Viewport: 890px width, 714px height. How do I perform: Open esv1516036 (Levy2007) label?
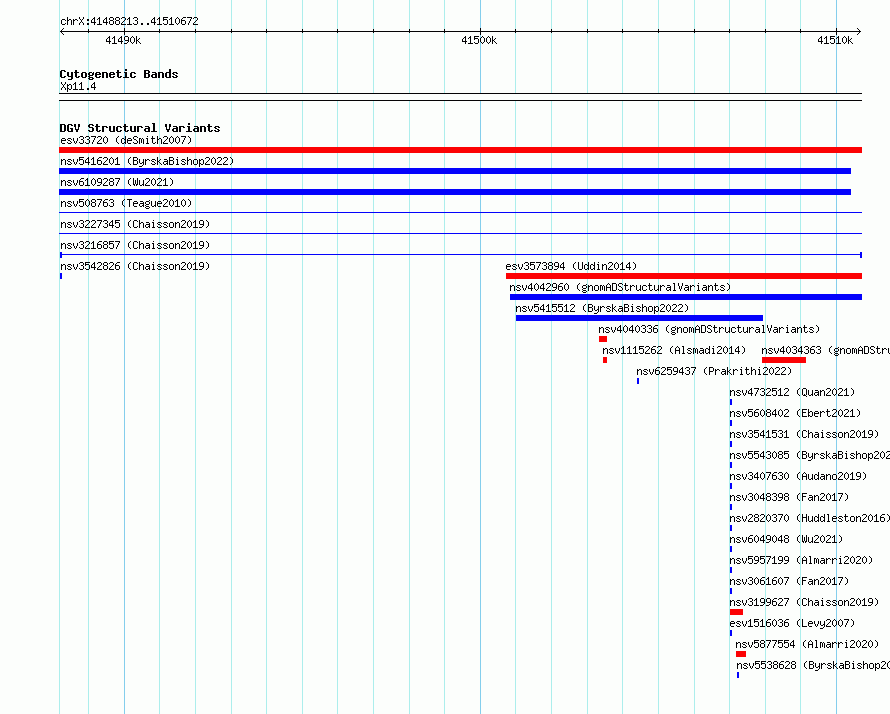[792, 623]
